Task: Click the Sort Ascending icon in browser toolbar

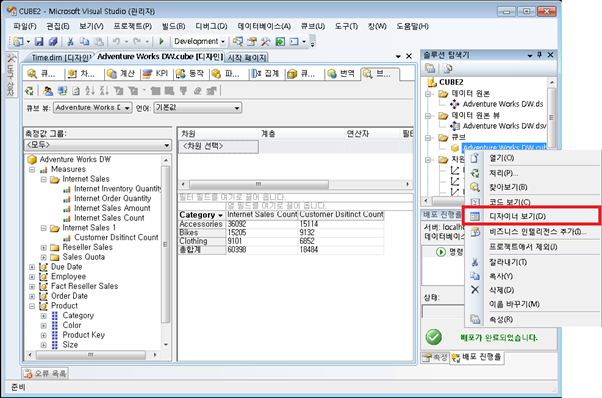Action: click(x=90, y=91)
